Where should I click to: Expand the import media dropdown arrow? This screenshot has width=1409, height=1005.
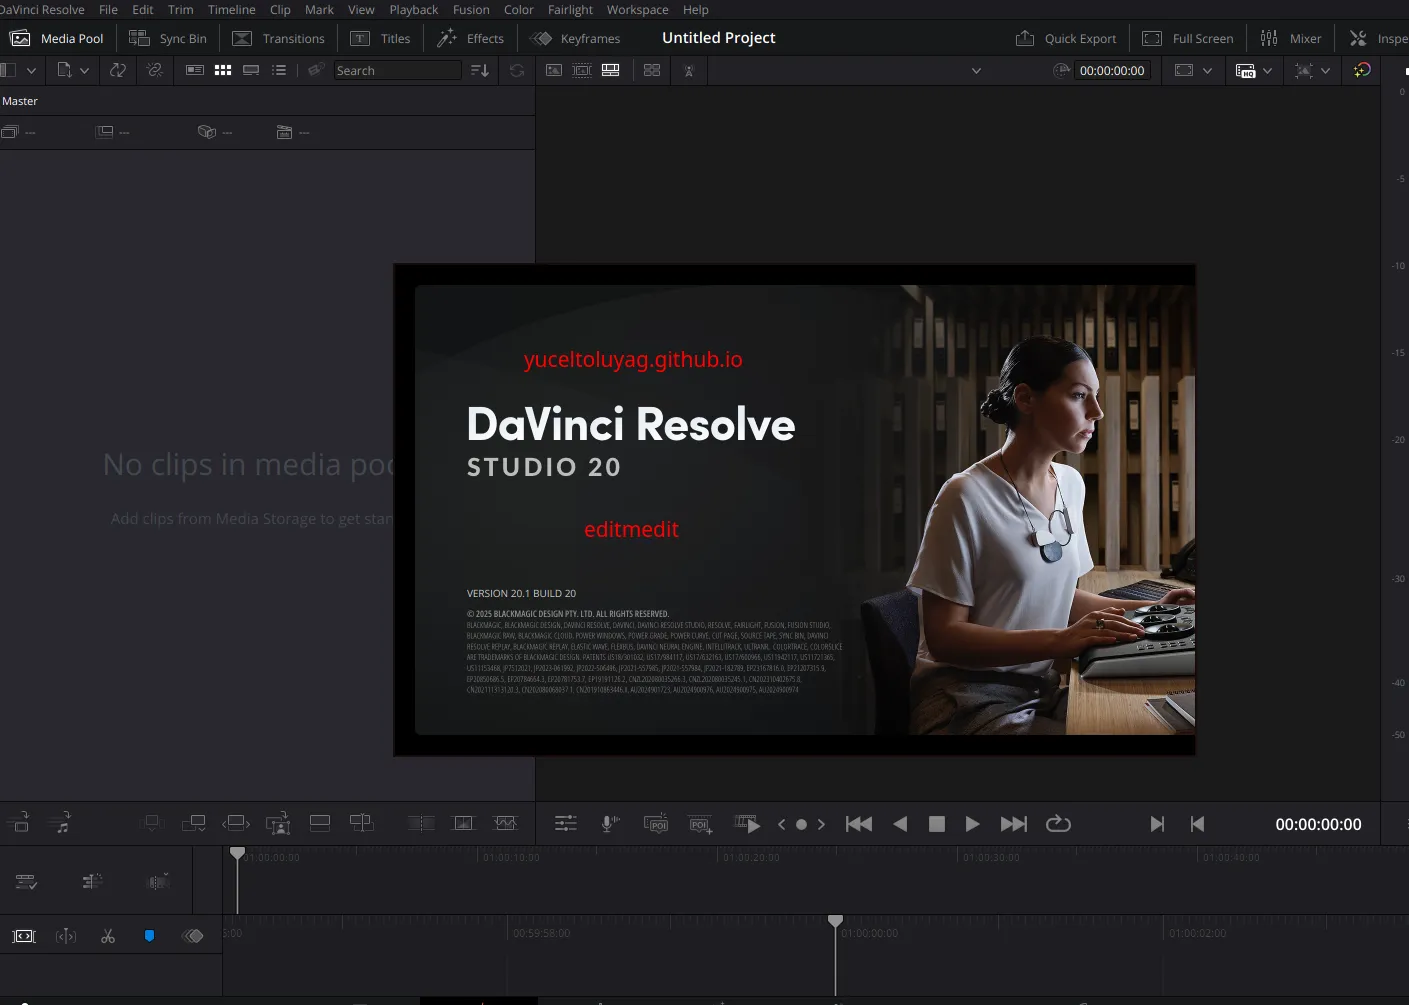85,70
